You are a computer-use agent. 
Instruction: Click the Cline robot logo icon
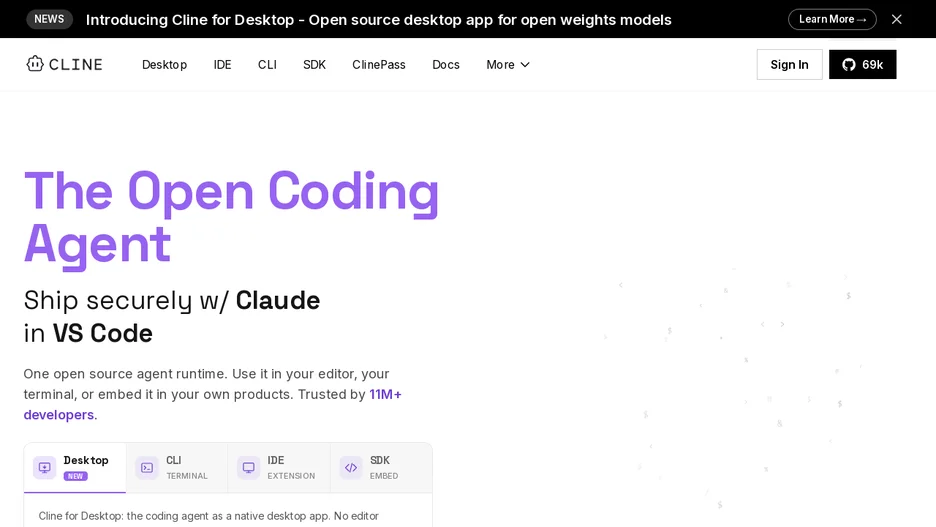[x=35, y=64]
